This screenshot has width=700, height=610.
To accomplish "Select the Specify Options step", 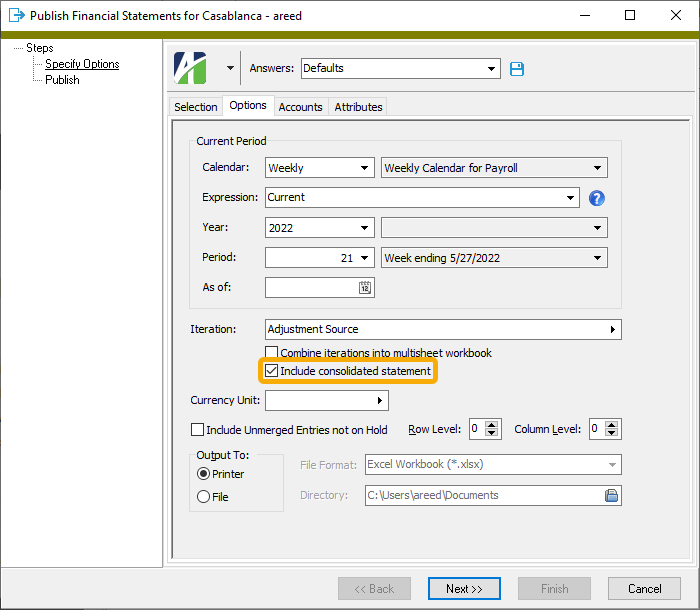I will click(82, 64).
